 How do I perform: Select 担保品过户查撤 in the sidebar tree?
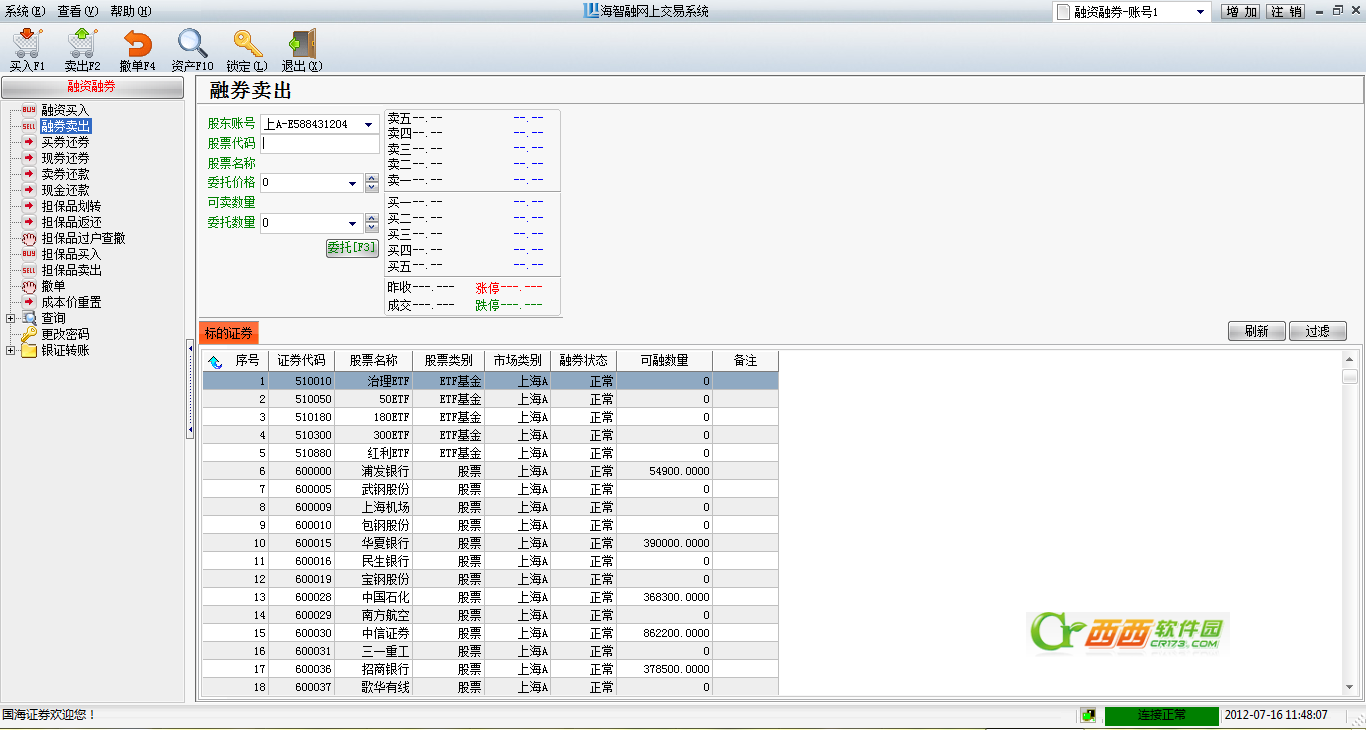pyautogui.click(x=83, y=238)
